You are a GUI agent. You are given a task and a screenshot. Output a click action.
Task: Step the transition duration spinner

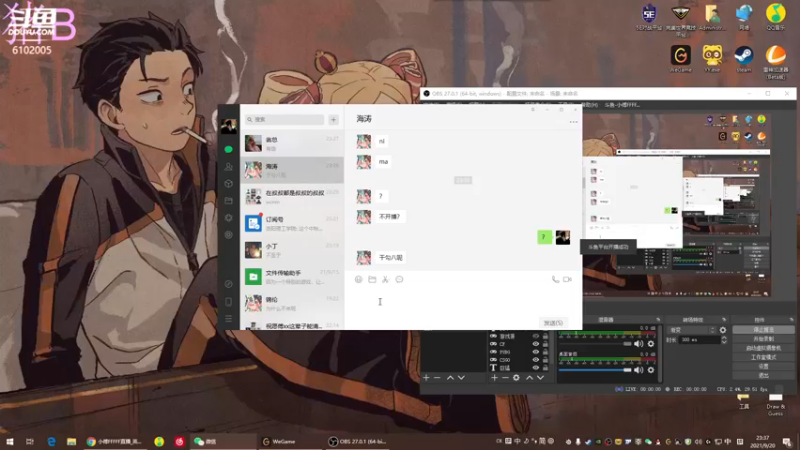723,340
